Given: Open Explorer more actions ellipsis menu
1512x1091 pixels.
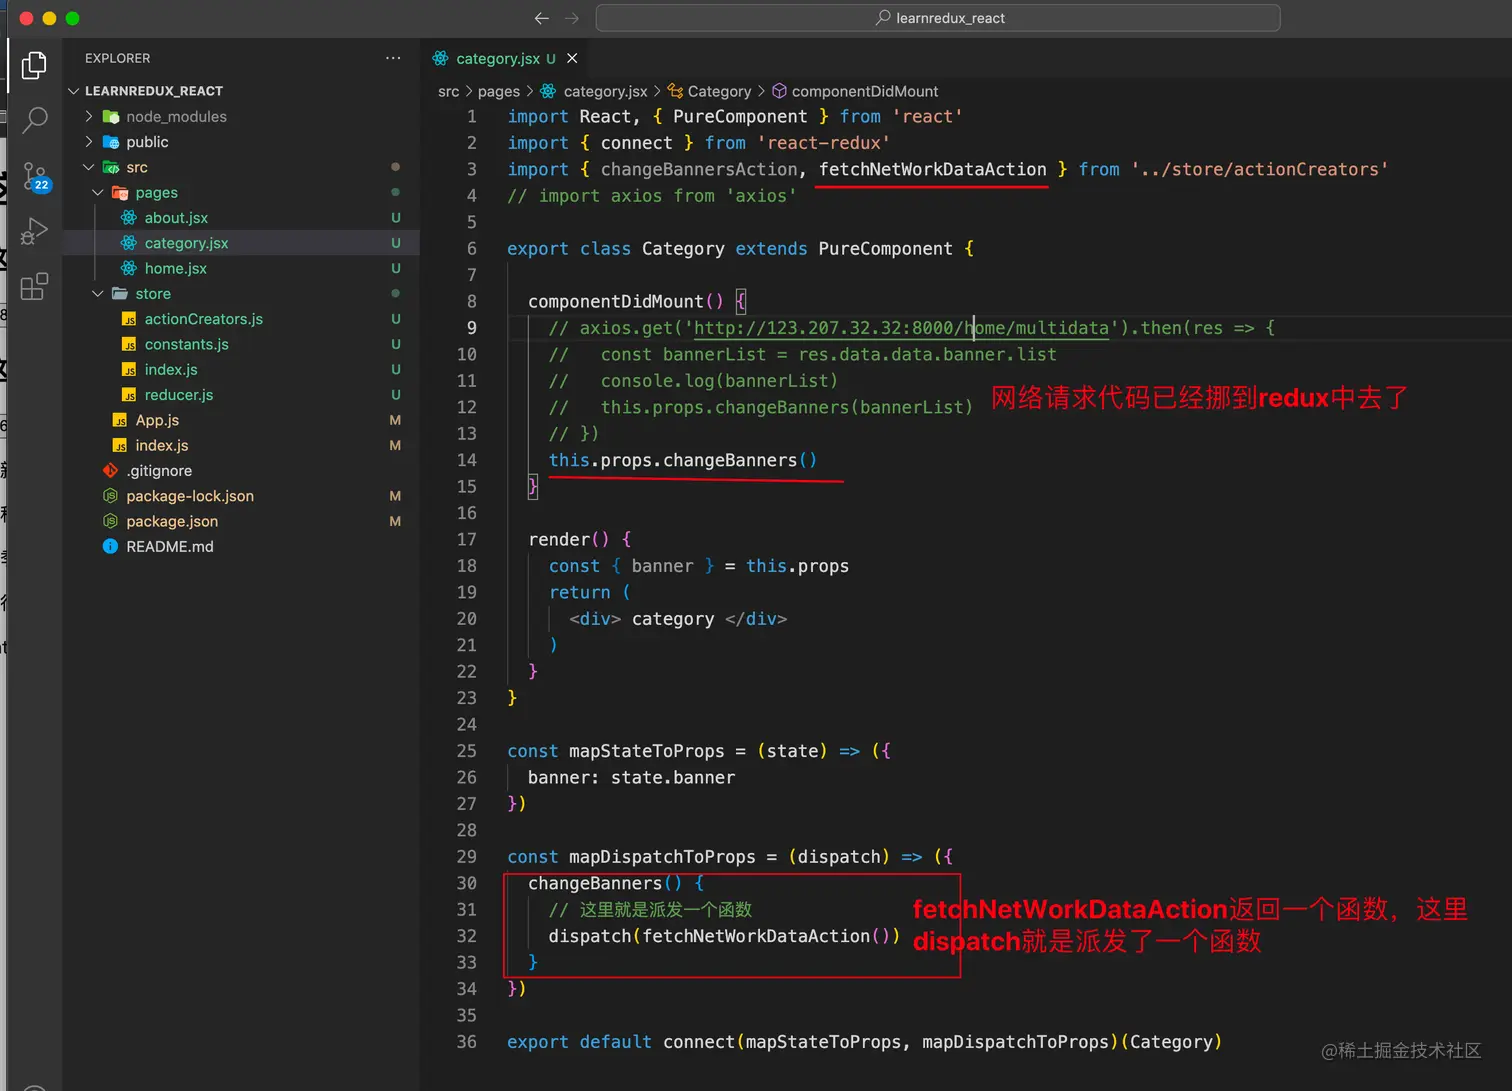Looking at the screenshot, I should tap(393, 58).
